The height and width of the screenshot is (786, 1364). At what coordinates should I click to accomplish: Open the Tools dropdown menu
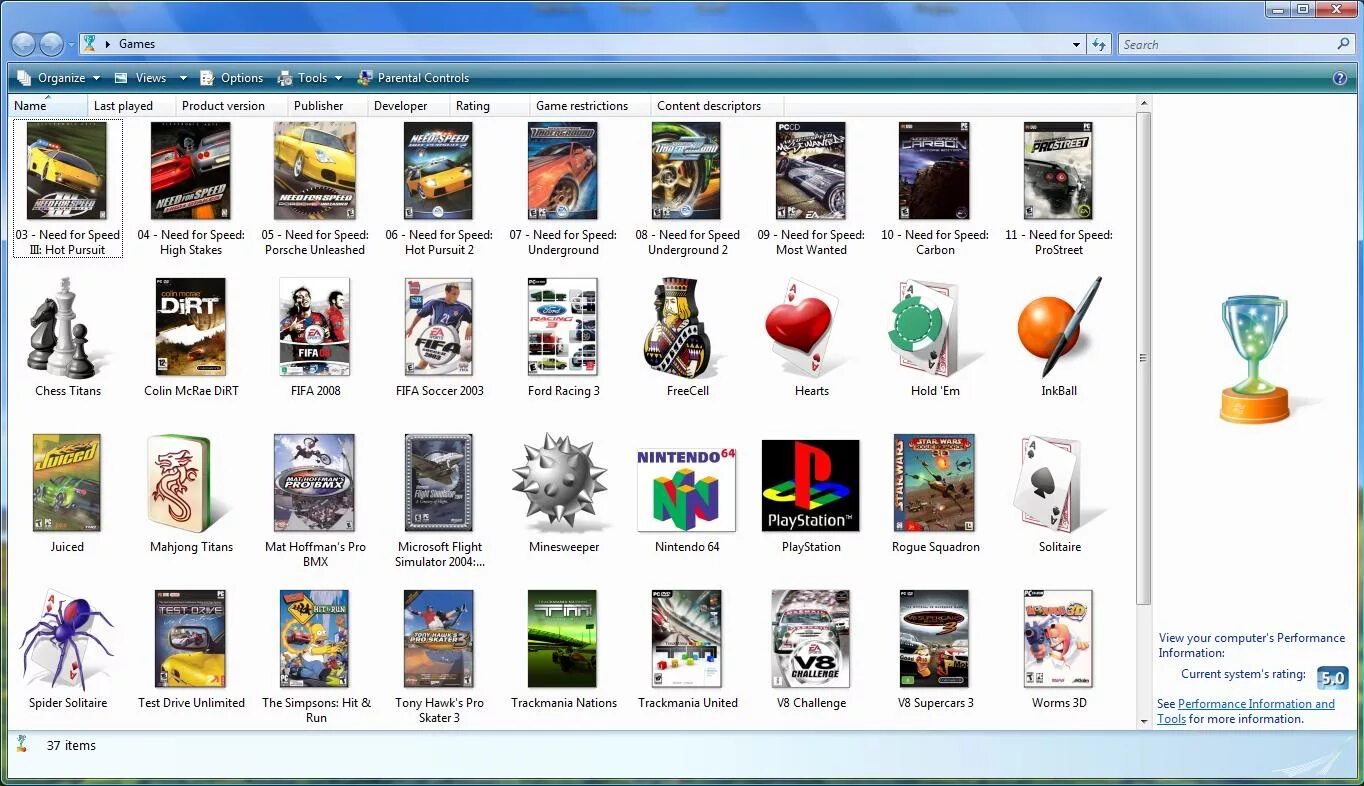311,78
